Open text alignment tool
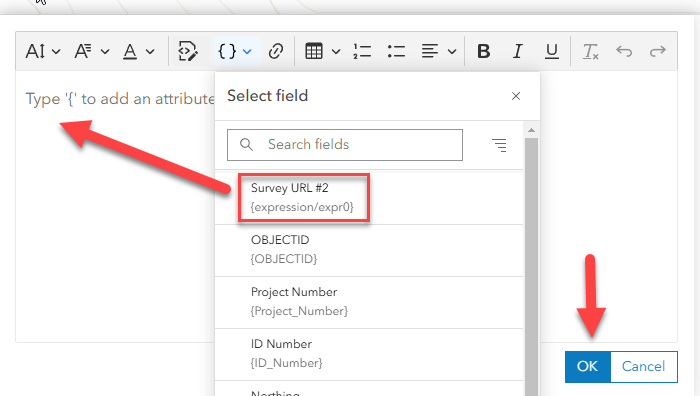Image resolution: width=700 pixels, height=396 pixels. click(x=430, y=51)
